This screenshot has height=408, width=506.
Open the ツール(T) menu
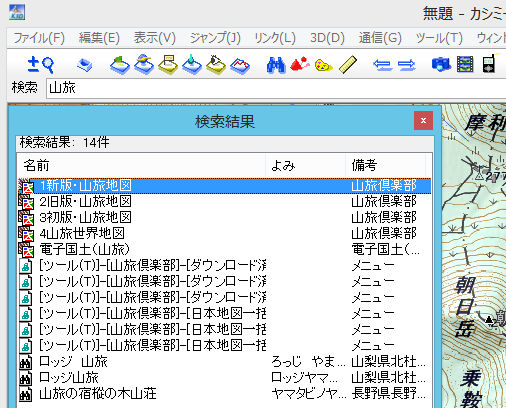pos(439,38)
